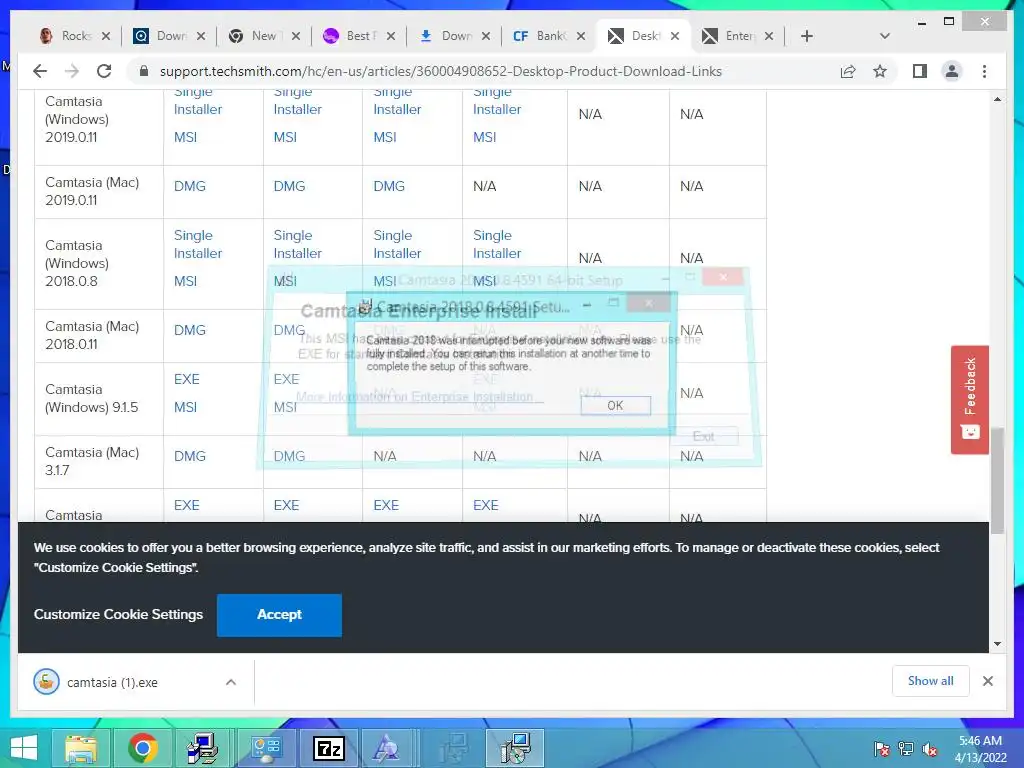The width and height of the screenshot is (1024, 768).
Task: Open first MSI link for Camtasia Windows 9.1.5
Action: 185,407
